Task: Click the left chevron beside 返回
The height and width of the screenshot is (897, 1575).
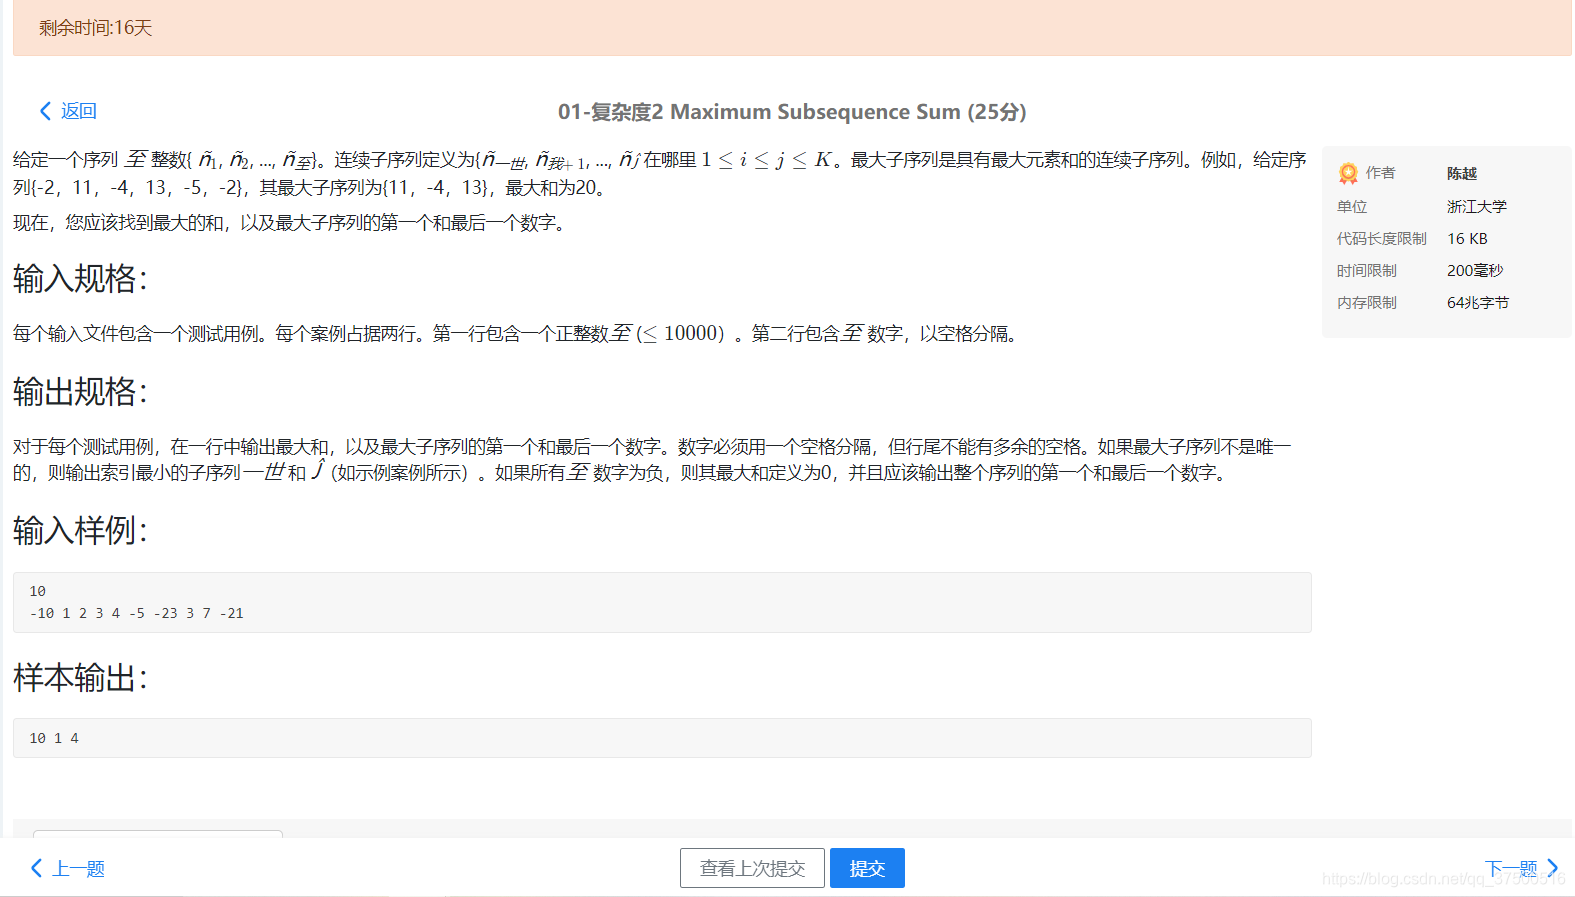Action: click(x=45, y=111)
